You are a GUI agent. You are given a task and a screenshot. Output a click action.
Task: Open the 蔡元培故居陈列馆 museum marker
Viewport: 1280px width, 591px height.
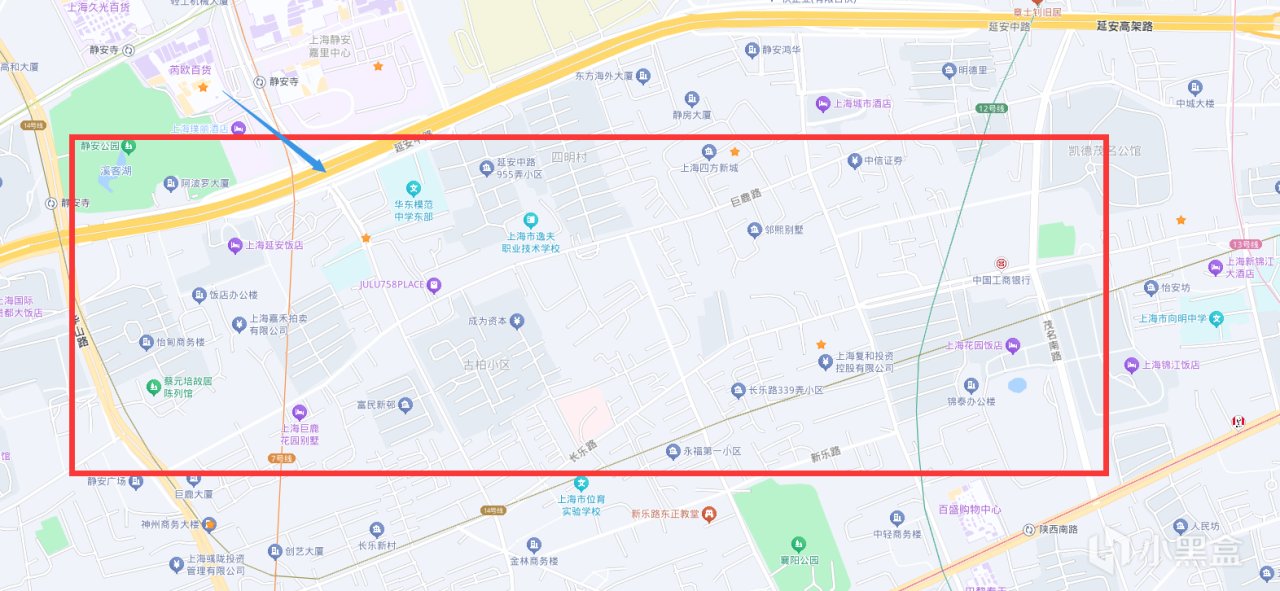point(151,381)
